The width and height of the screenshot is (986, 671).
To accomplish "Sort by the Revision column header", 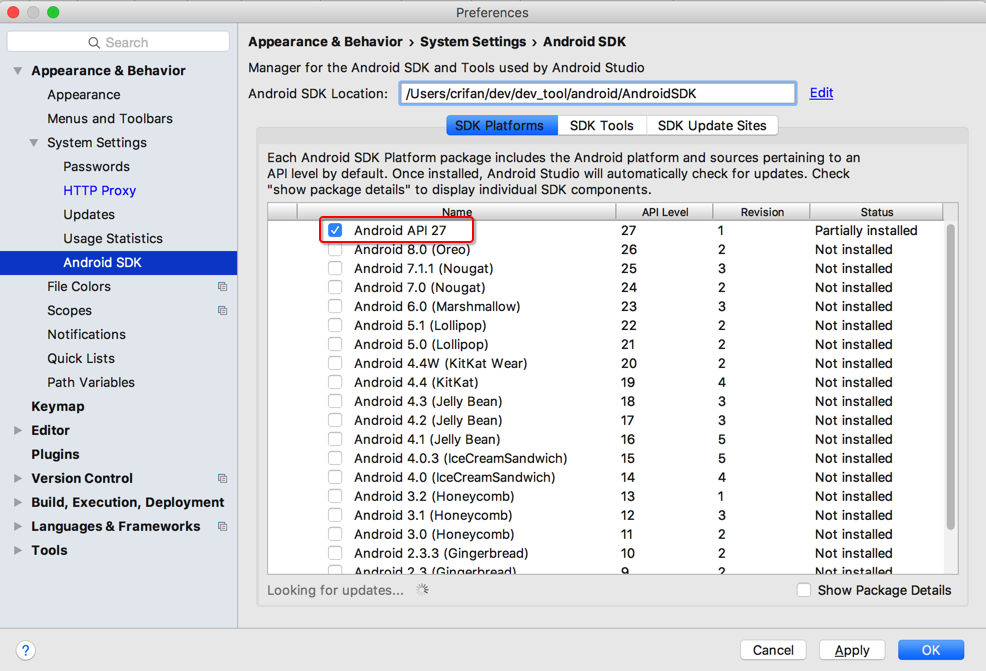I will [x=762, y=212].
